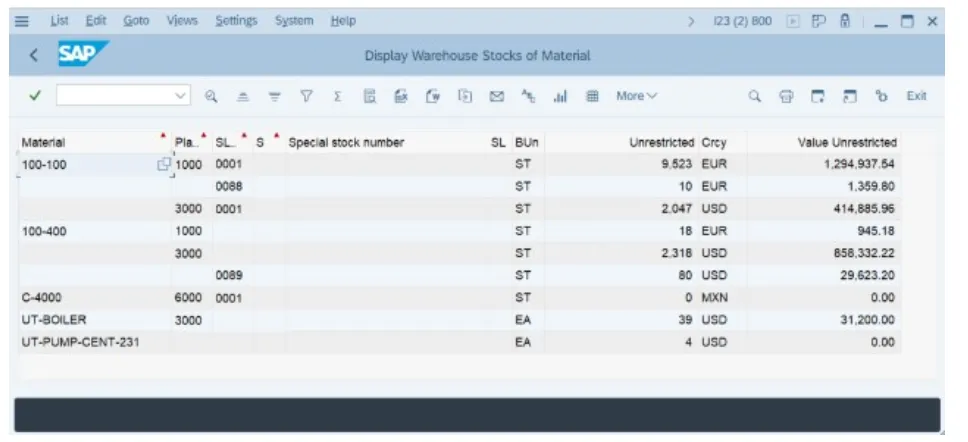
Task: Open the System menu
Action: point(294,21)
